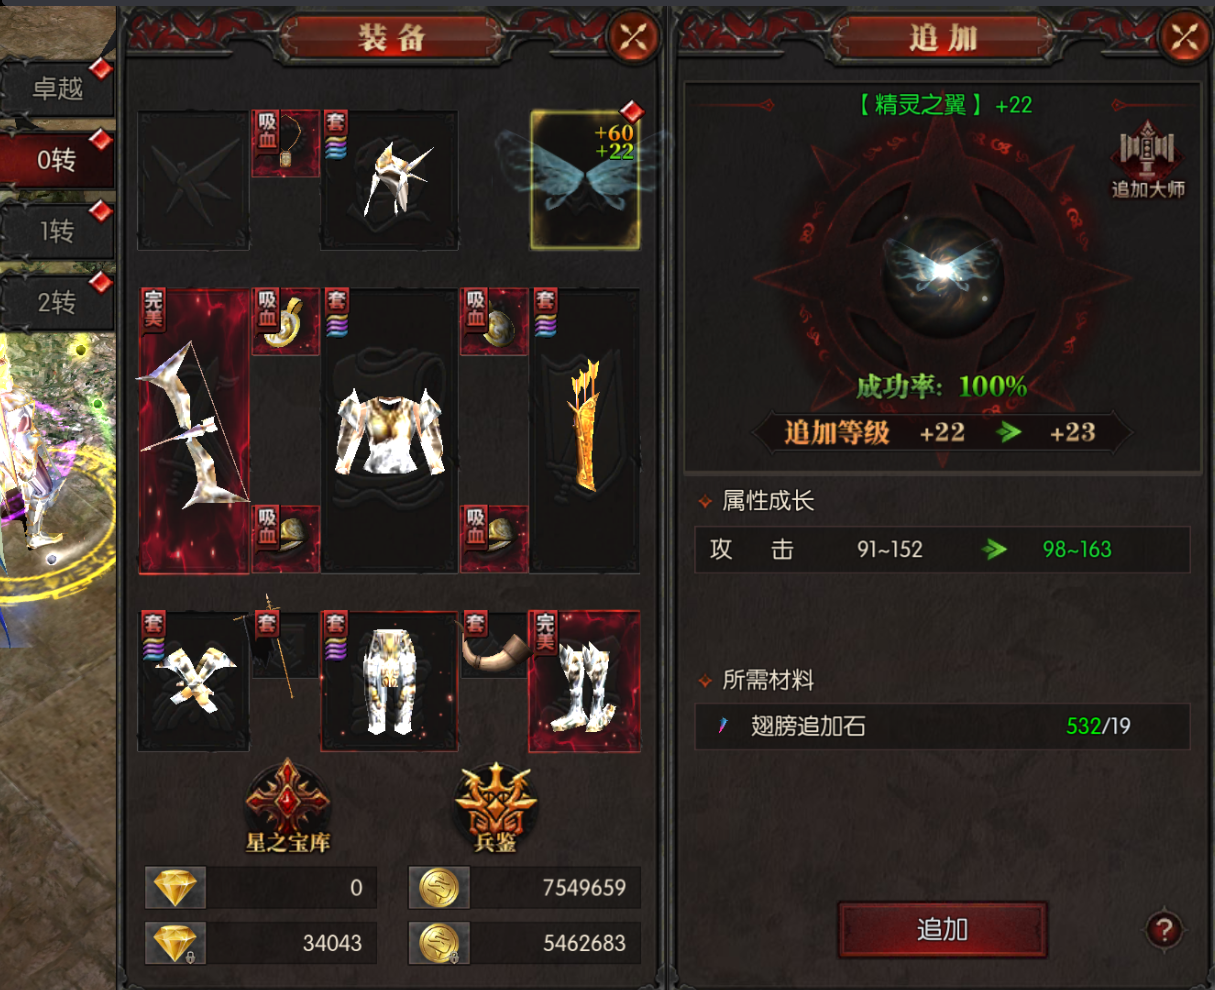This screenshot has height=990, width=1215.
Task: Close the 装备 equipment panel
Action: [x=635, y=38]
